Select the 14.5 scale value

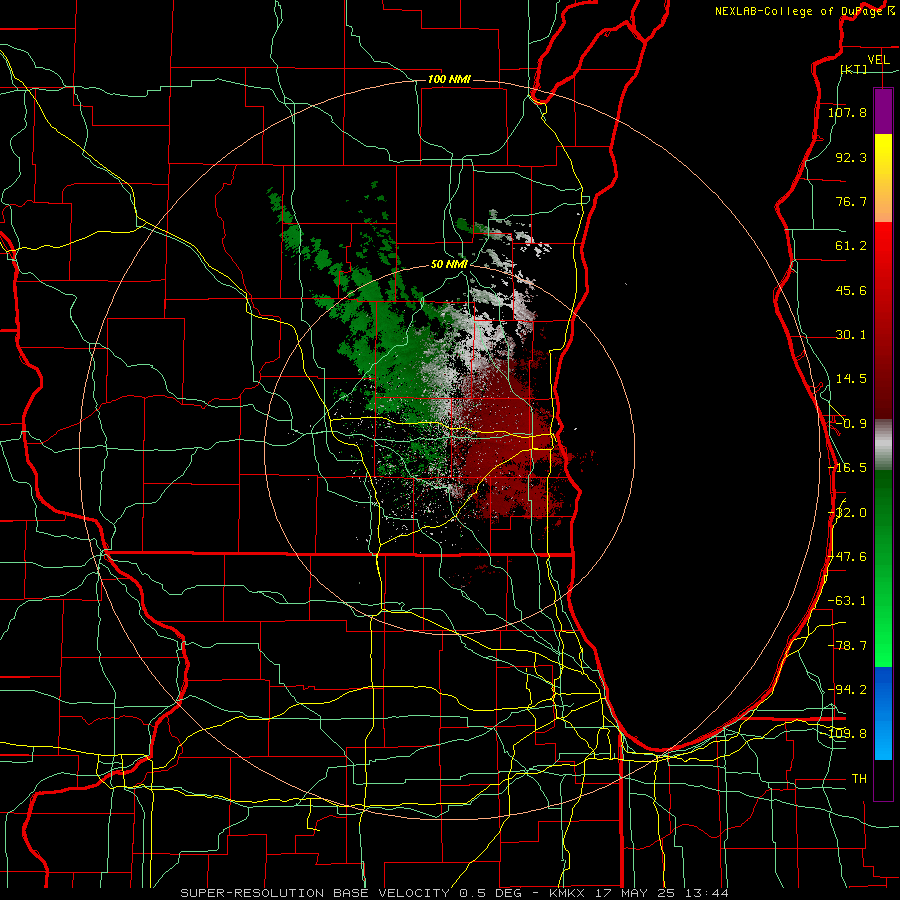[851, 379]
